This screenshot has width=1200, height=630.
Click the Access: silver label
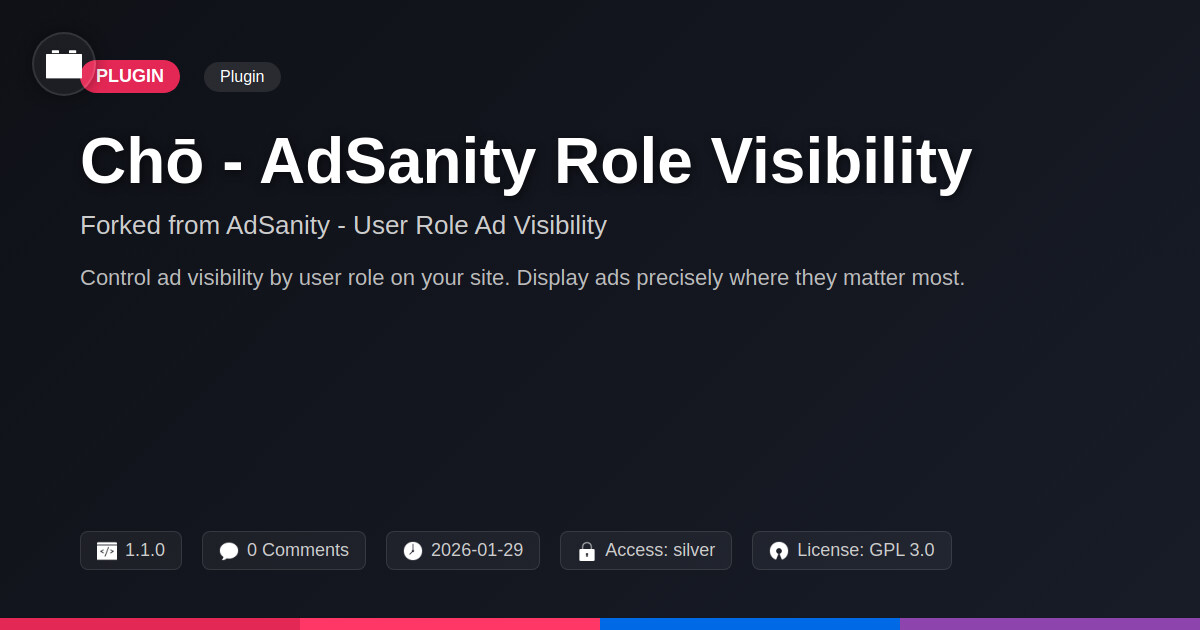(x=659, y=550)
